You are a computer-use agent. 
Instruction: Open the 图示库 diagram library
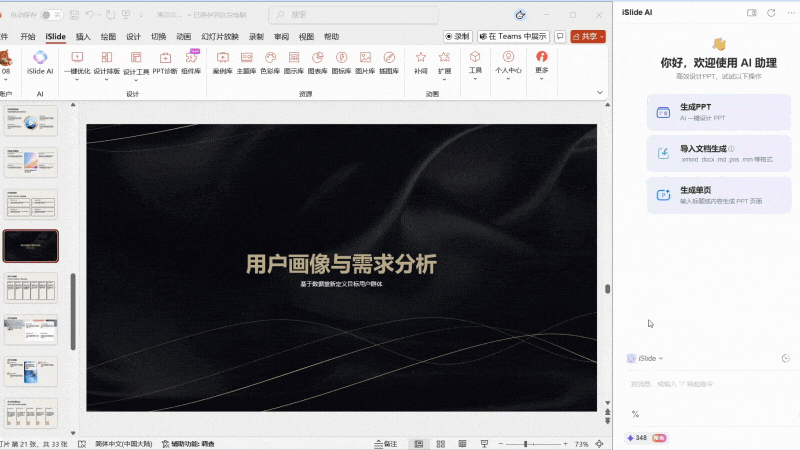tap(294, 62)
